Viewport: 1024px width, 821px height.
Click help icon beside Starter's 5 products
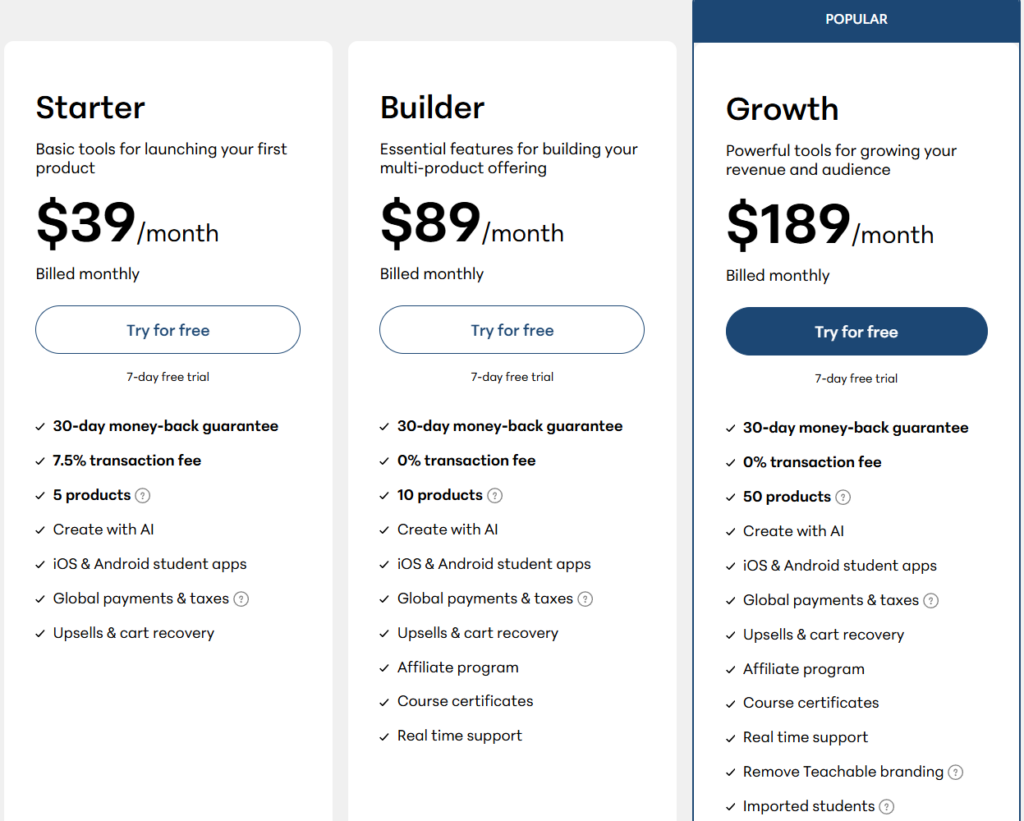[x=143, y=495]
